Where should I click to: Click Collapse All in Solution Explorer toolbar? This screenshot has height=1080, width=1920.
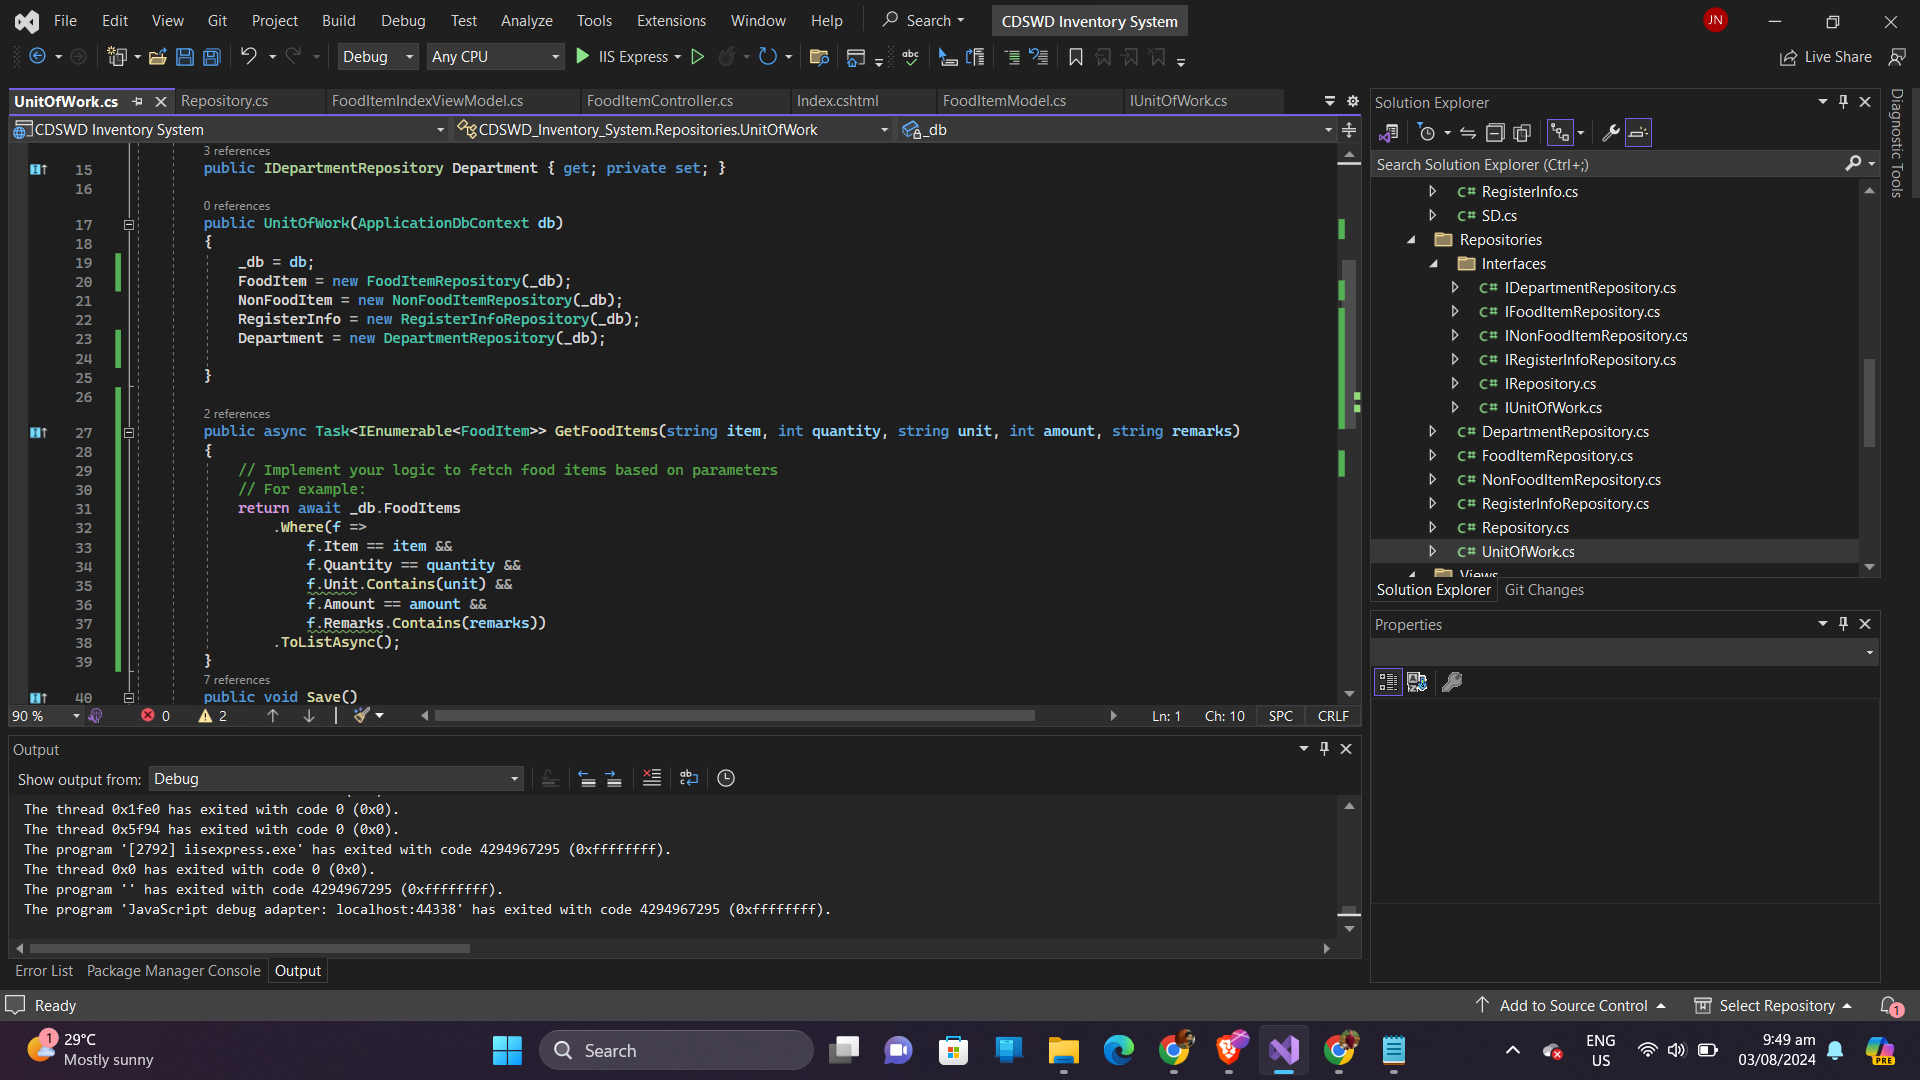point(1495,133)
